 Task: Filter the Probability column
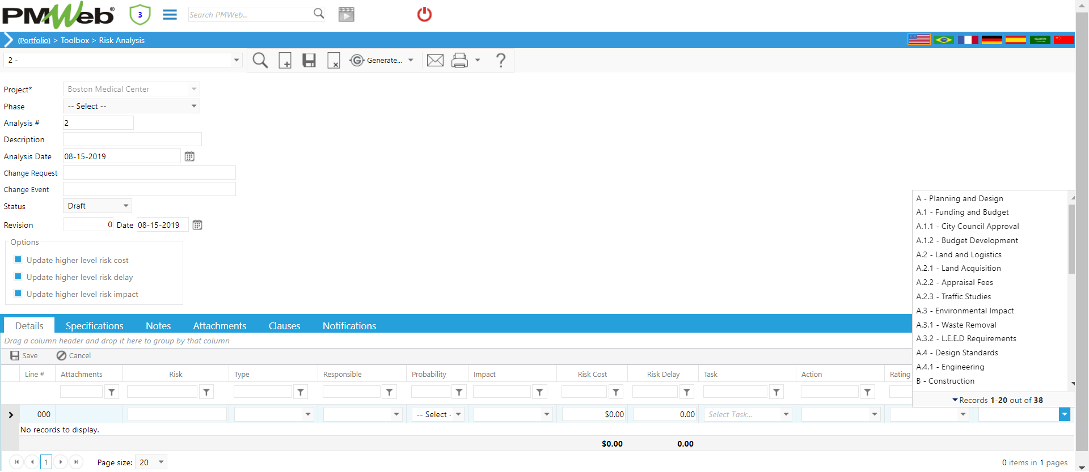pyautogui.click(x=459, y=392)
